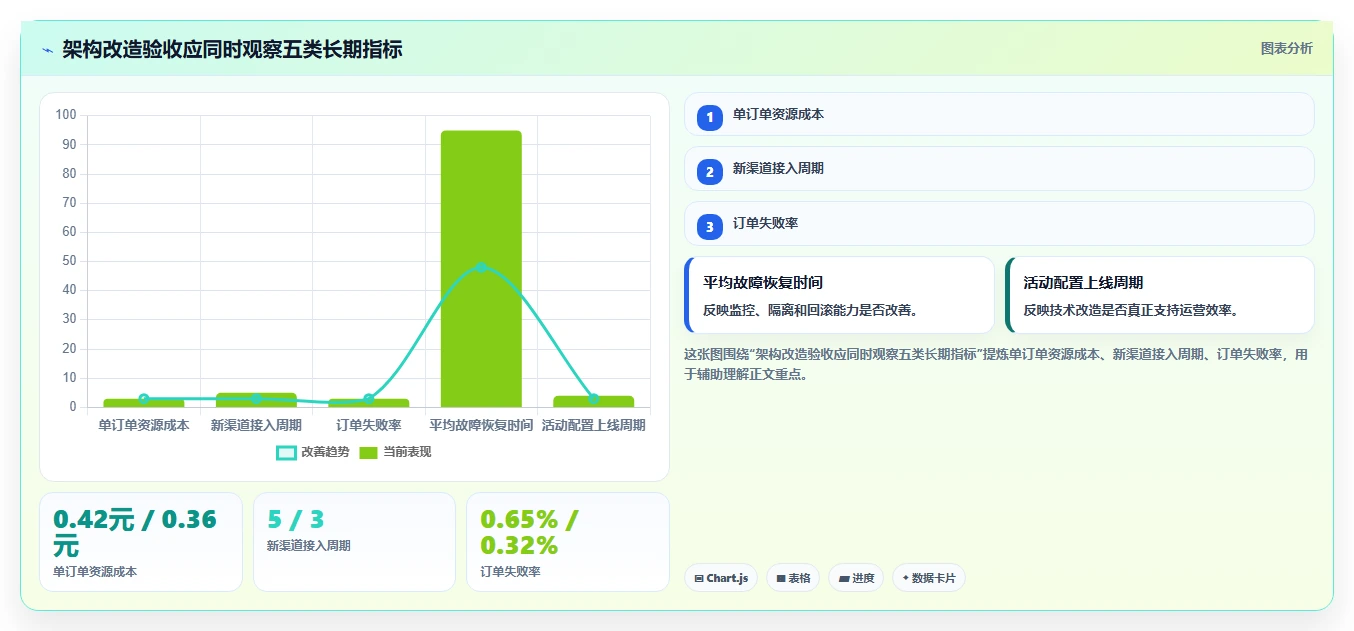1354x631 pixels.
Task: Select the 表格 tag
Action: point(793,578)
